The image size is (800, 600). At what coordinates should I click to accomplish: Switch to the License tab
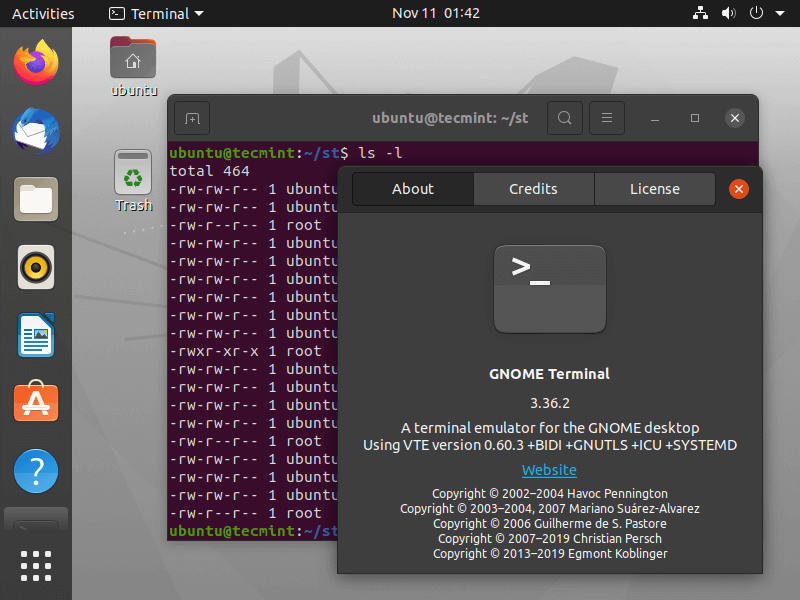pyautogui.click(x=654, y=189)
